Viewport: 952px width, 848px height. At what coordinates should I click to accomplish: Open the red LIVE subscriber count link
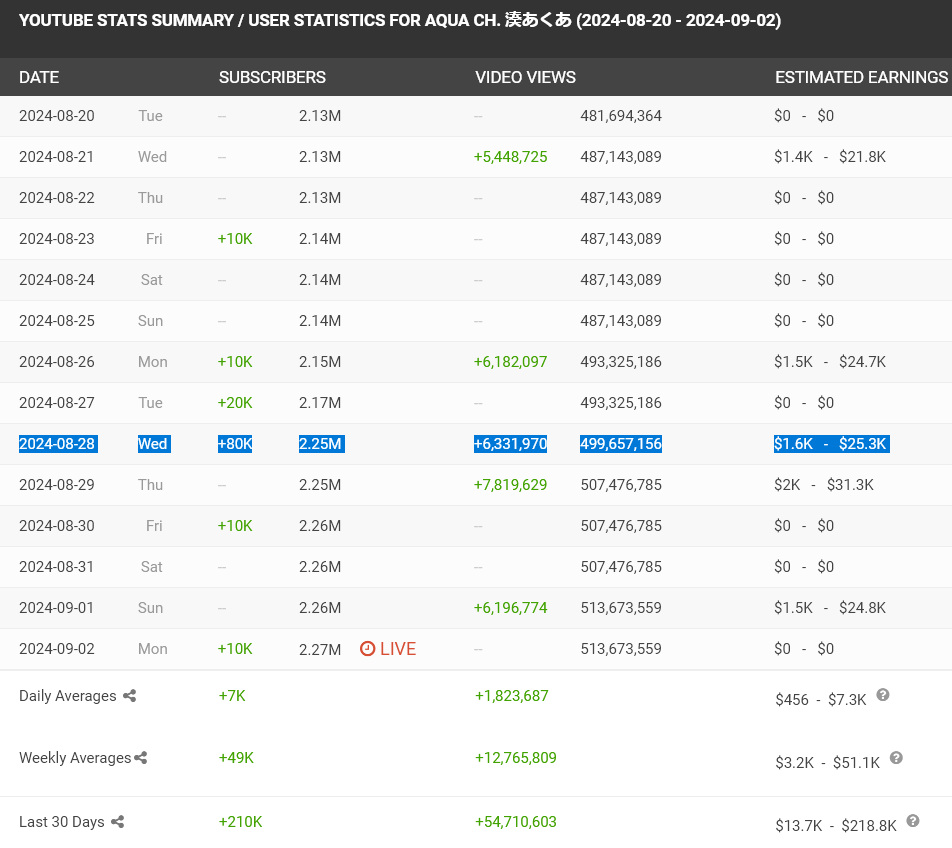pos(388,649)
